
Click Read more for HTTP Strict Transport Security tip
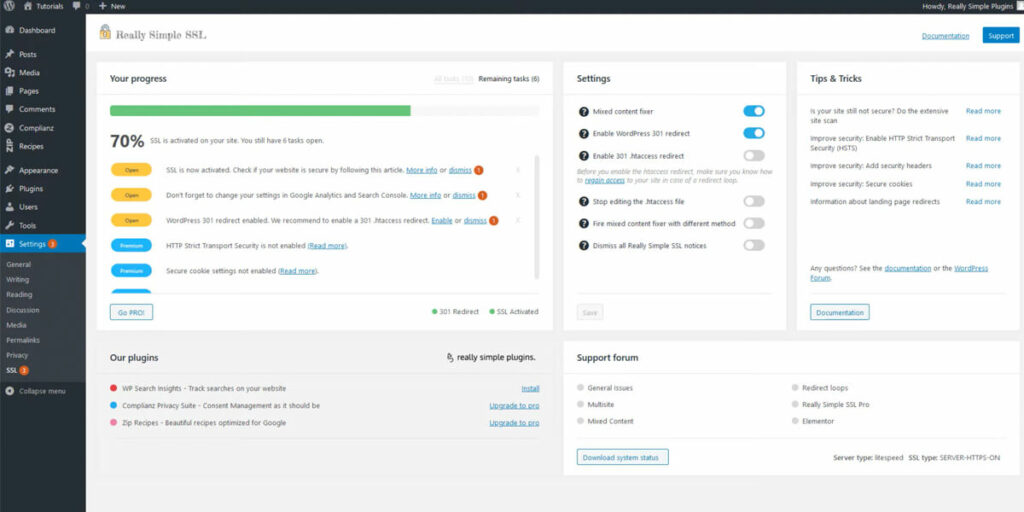click(x=983, y=138)
